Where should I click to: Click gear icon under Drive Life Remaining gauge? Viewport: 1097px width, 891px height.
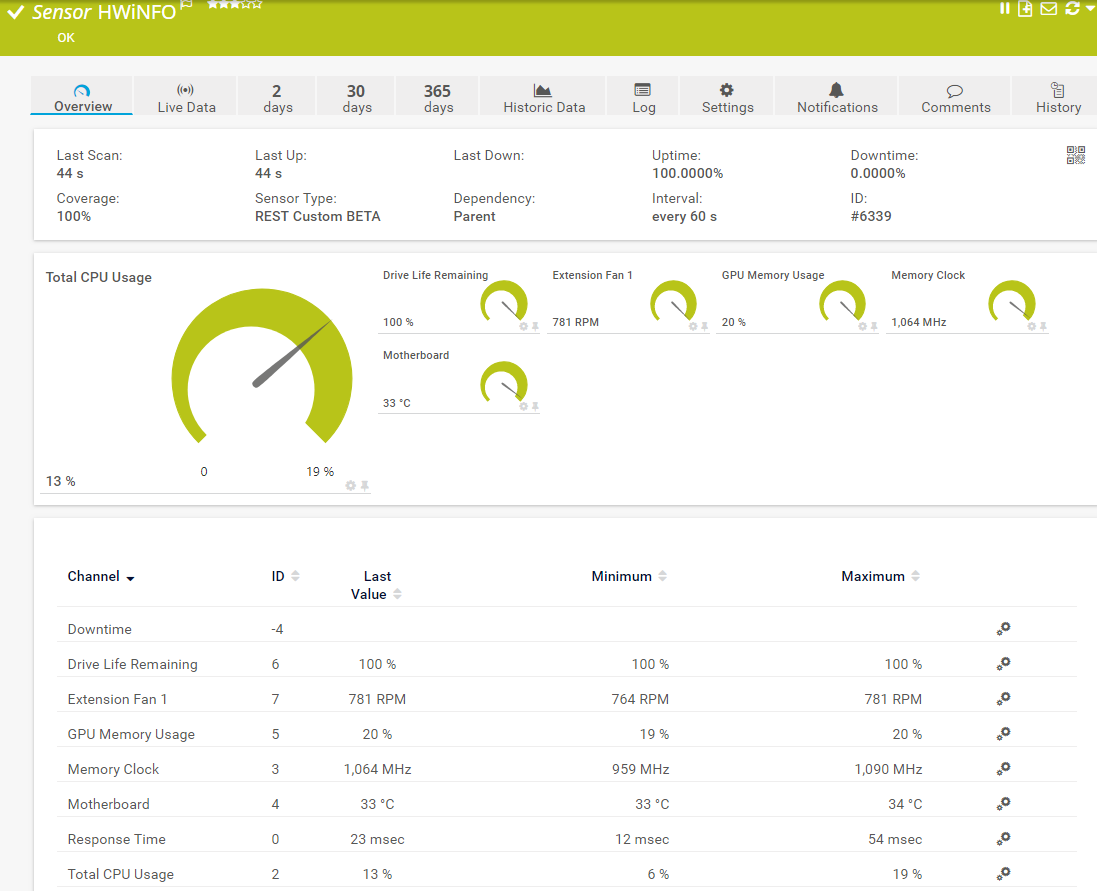pyautogui.click(x=523, y=326)
